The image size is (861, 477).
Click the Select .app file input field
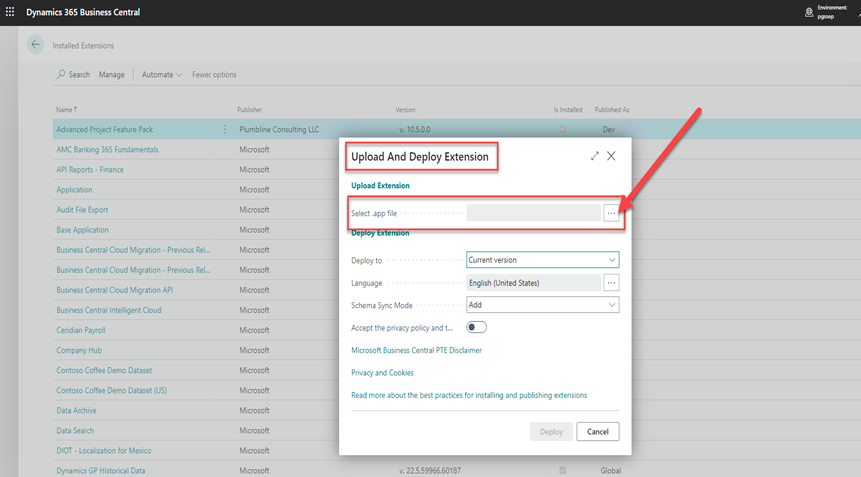point(533,213)
